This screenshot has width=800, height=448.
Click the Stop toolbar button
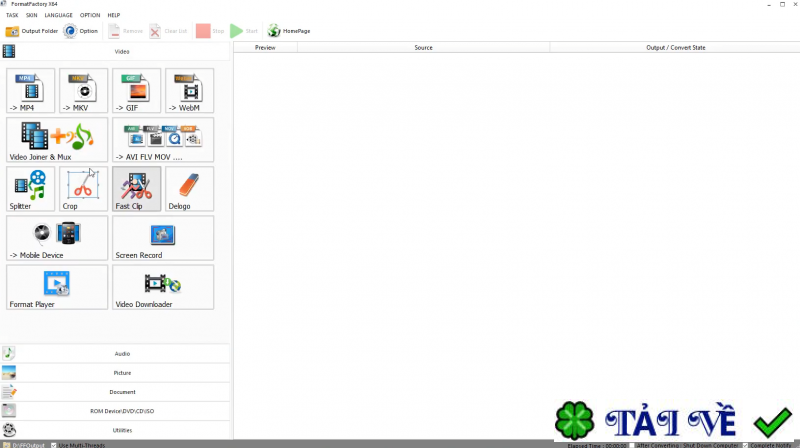tap(210, 31)
